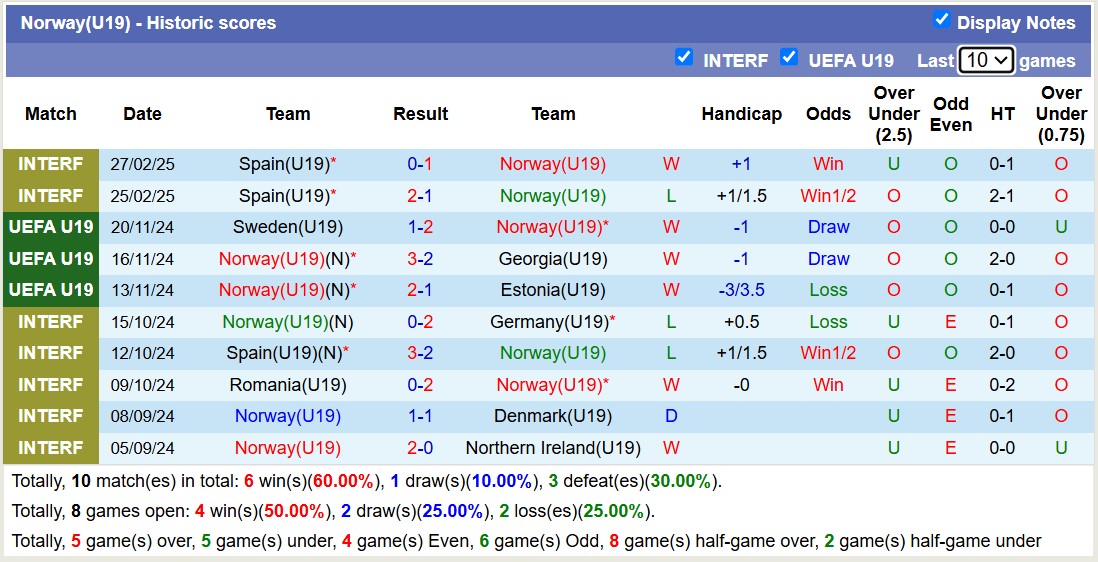Select the UEFA U19 label on 20/11/24 row
The image size is (1098, 562).
pyautogui.click(x=51, y=227)
